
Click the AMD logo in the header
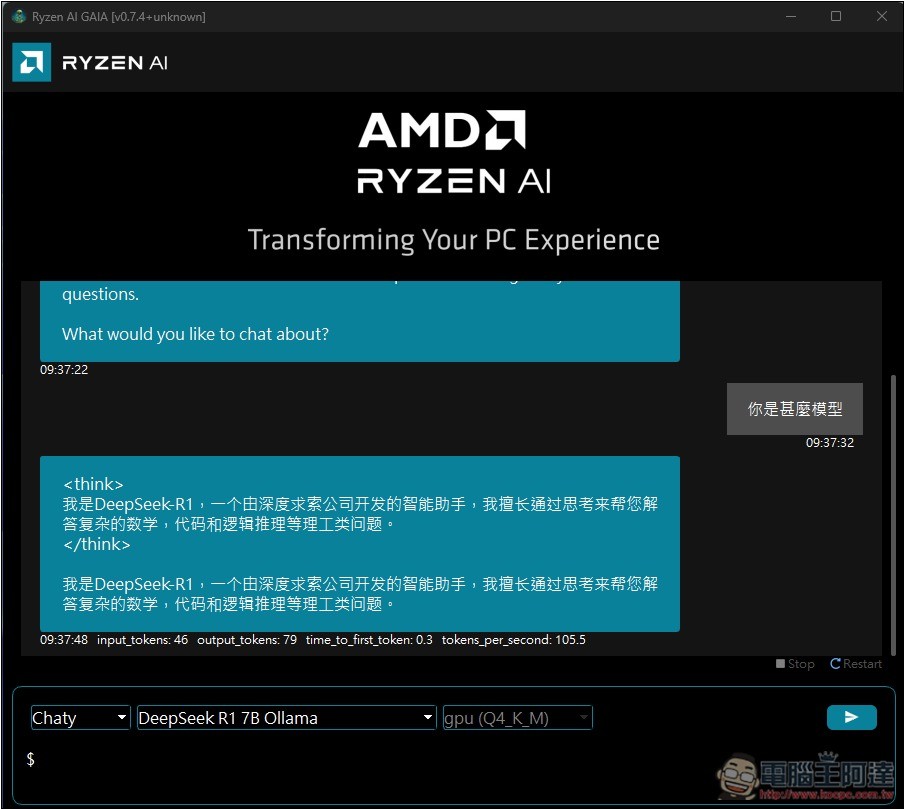coord(31,63)
